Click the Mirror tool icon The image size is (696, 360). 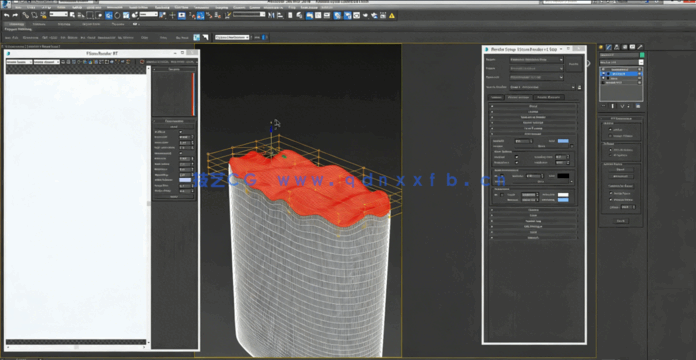click(271, 15)
